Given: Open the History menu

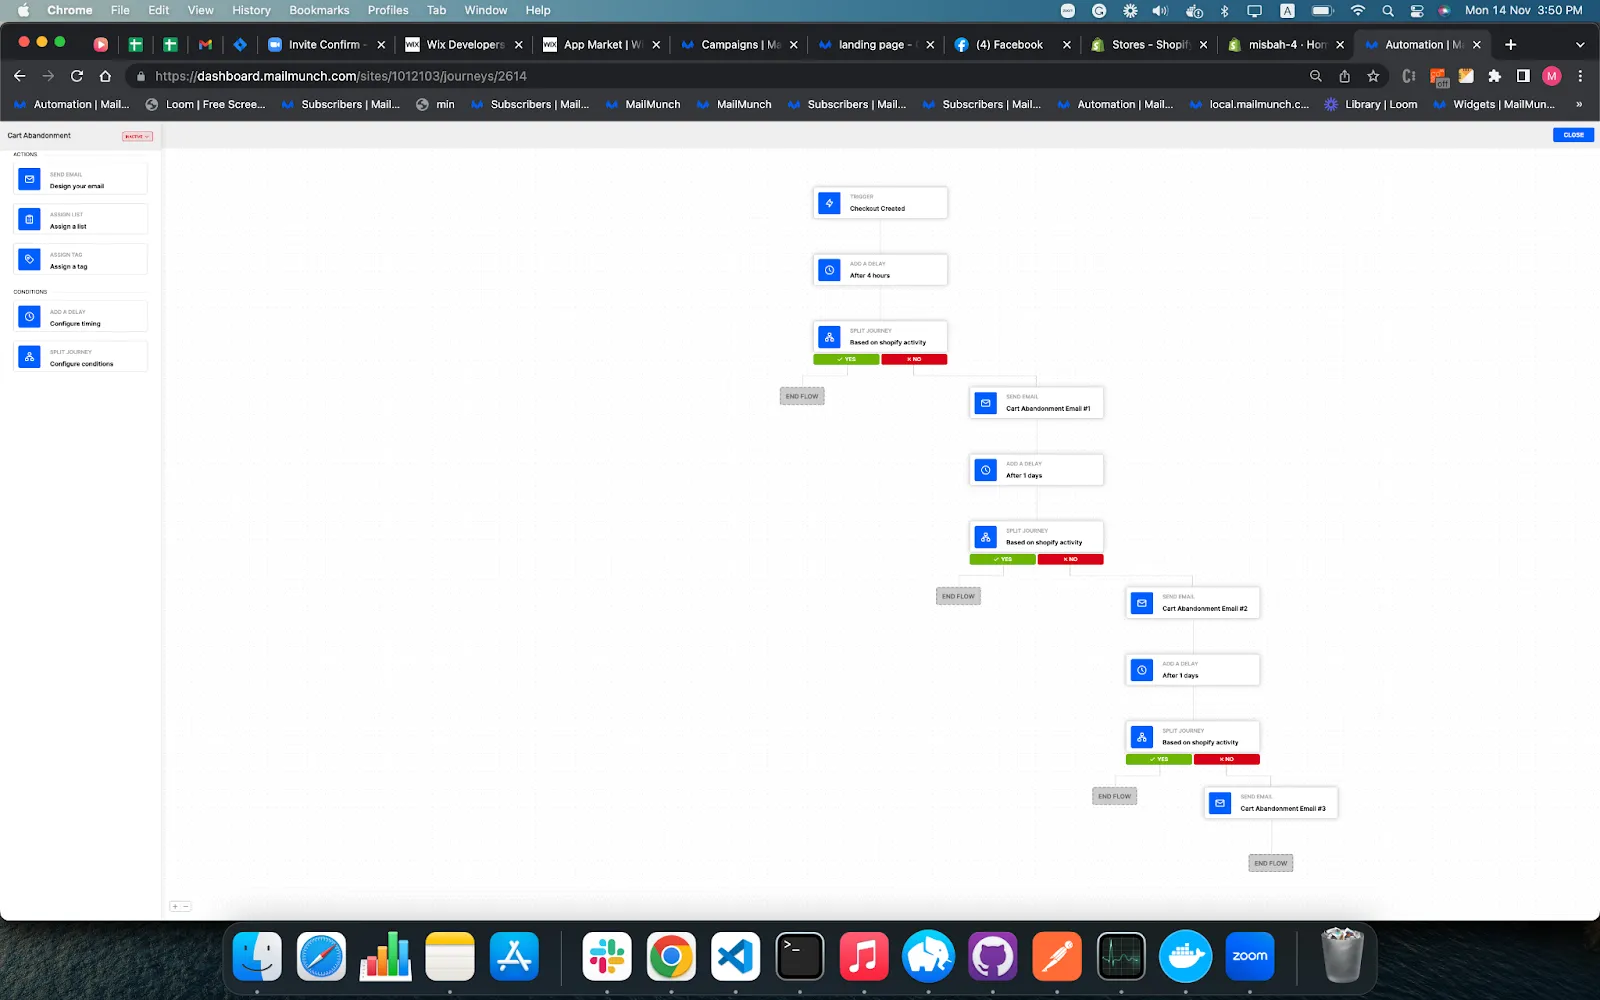Looking at the screenshot, I should (251, 10).
